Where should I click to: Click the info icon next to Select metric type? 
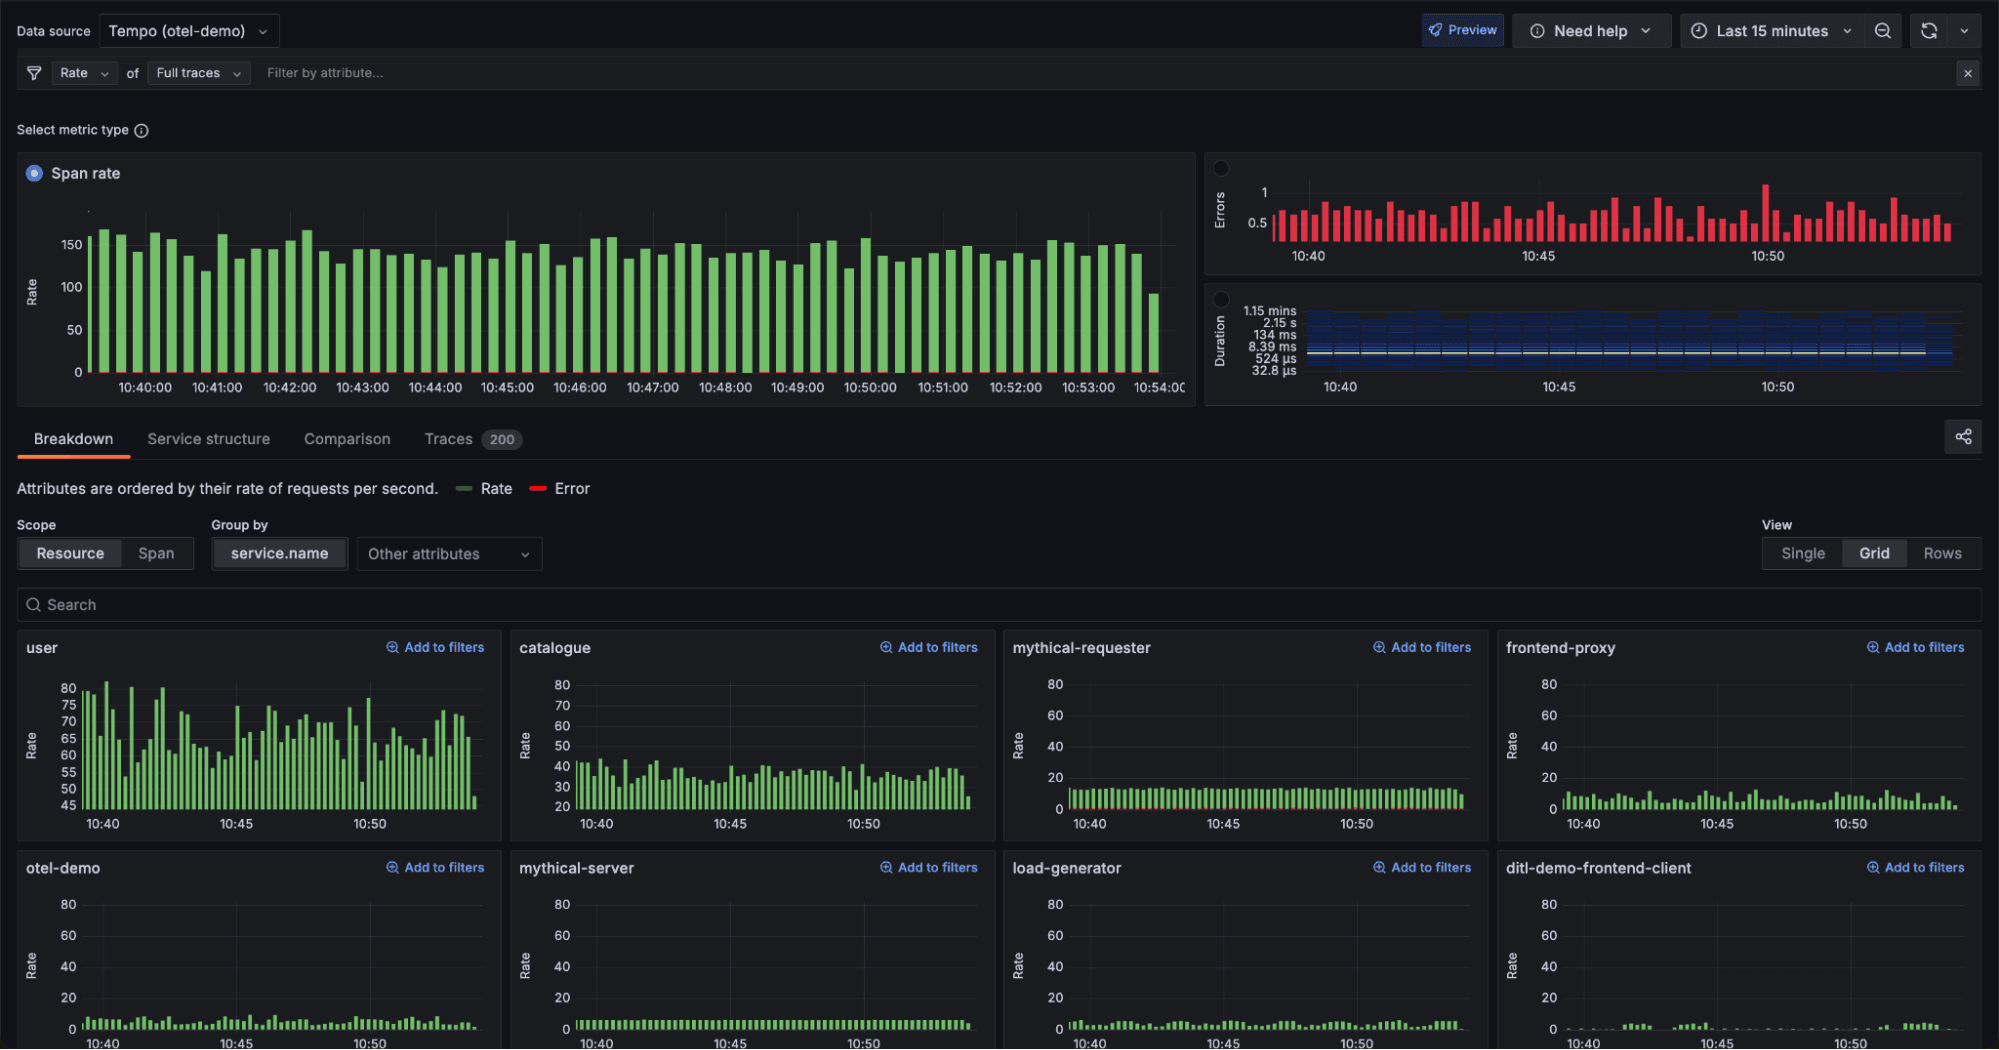pyautogui.click(x=141, y=130)
